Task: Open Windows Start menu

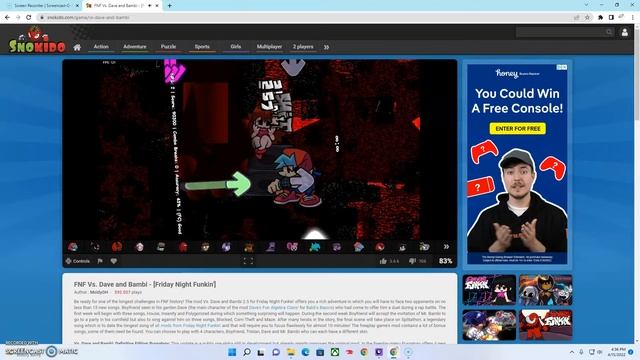Action: [x=232, y=352]
